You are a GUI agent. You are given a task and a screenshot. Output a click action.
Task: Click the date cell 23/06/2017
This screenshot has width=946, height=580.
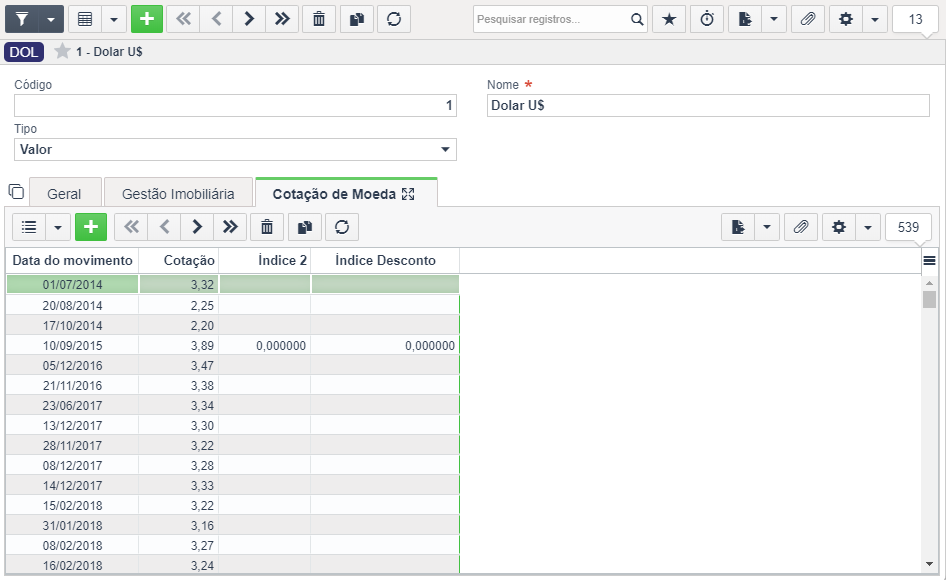tap(72, 406)
